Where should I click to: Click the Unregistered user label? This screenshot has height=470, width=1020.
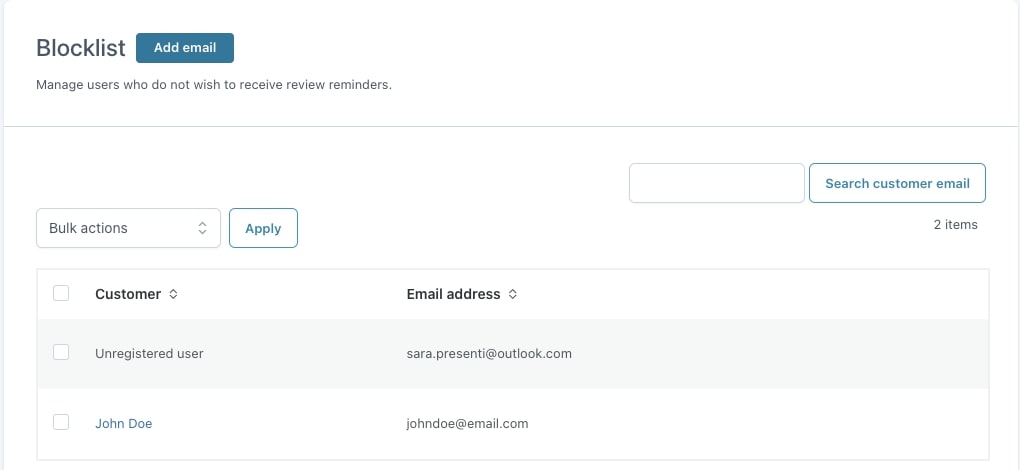point(149,354)
